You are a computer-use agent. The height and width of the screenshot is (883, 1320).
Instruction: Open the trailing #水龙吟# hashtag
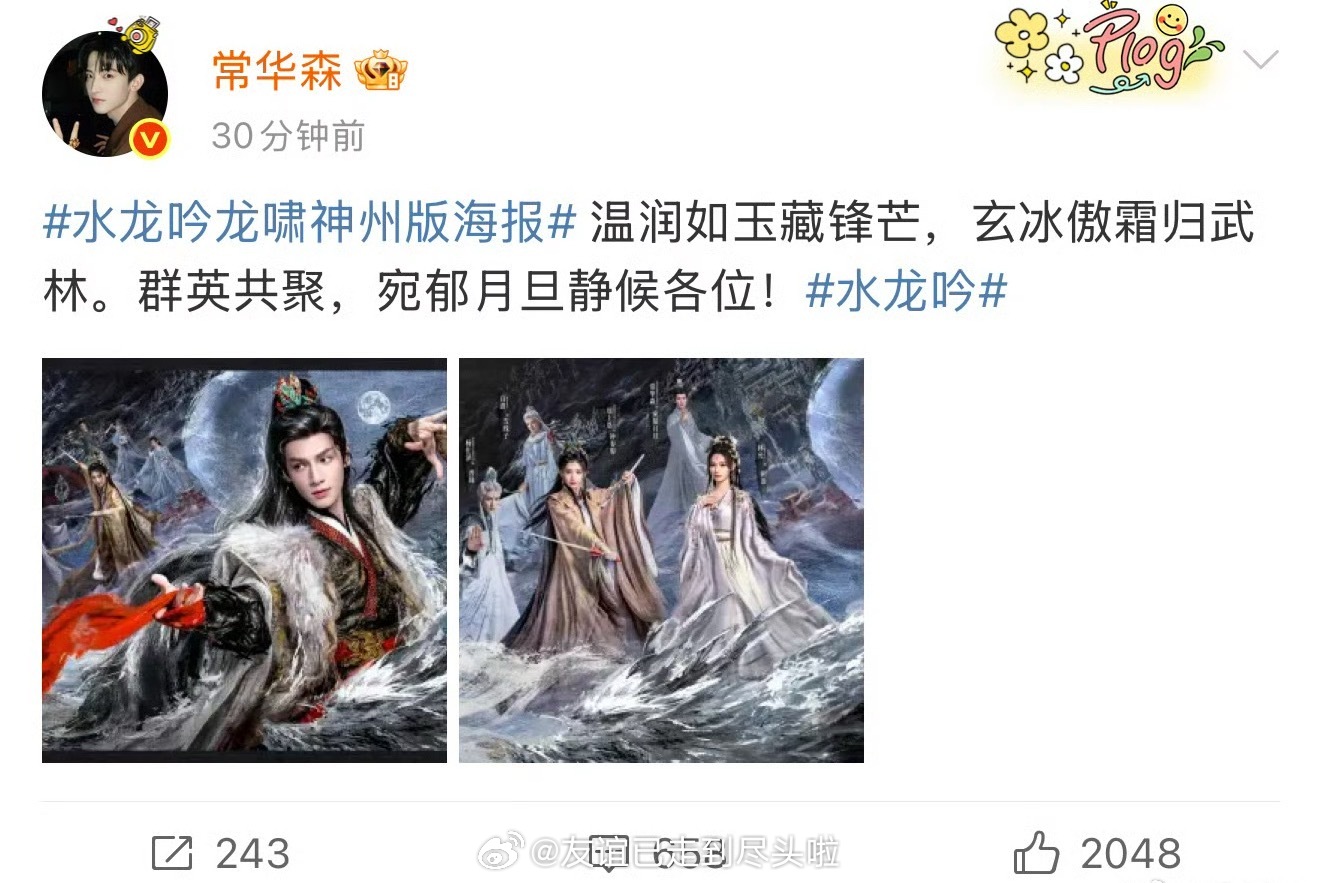[906, 292]
